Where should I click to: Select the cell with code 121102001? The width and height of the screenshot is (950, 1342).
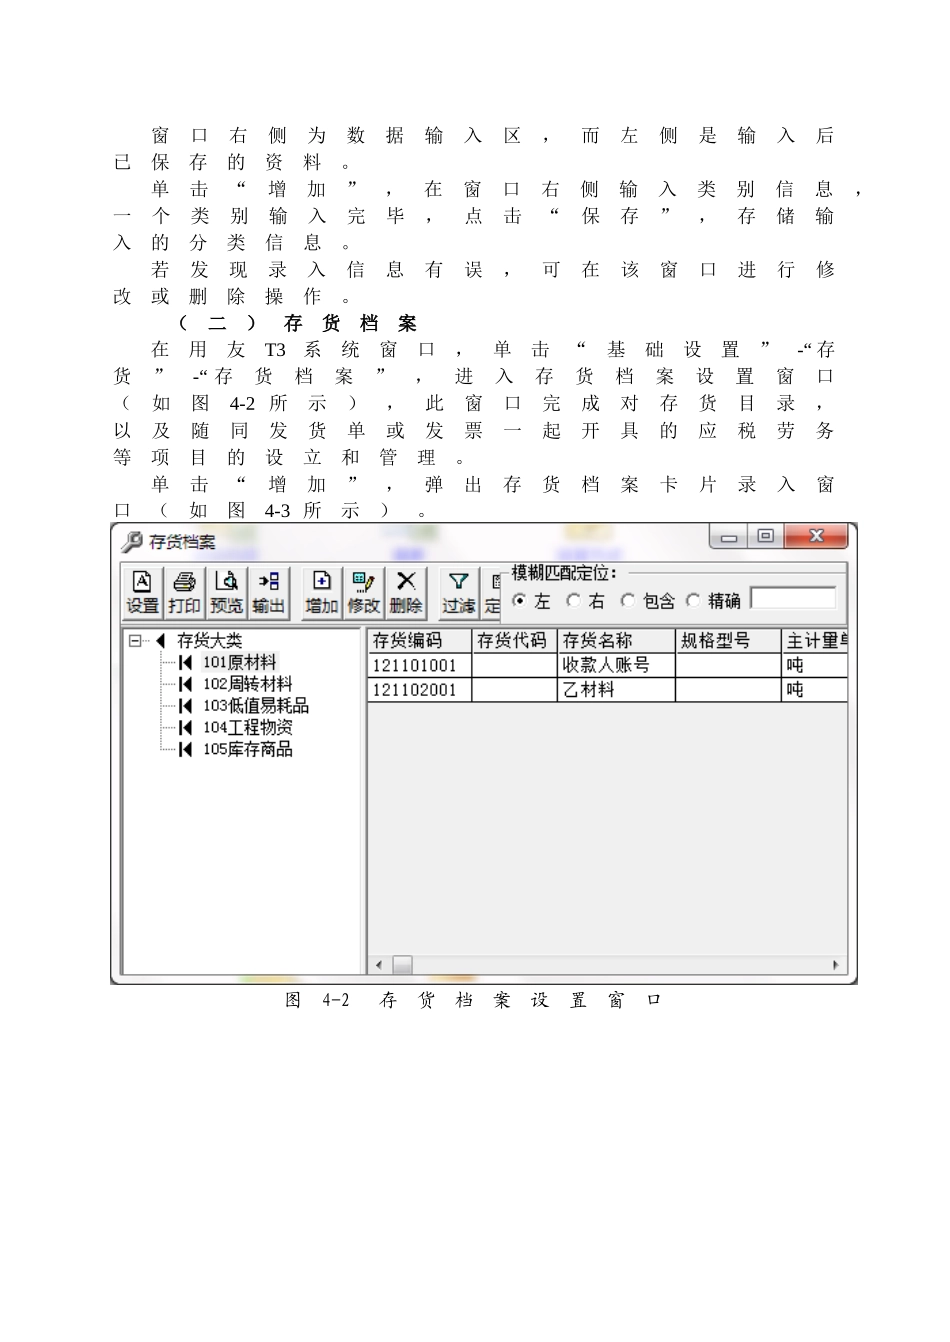pyautogui.click(x=420, y=690)
